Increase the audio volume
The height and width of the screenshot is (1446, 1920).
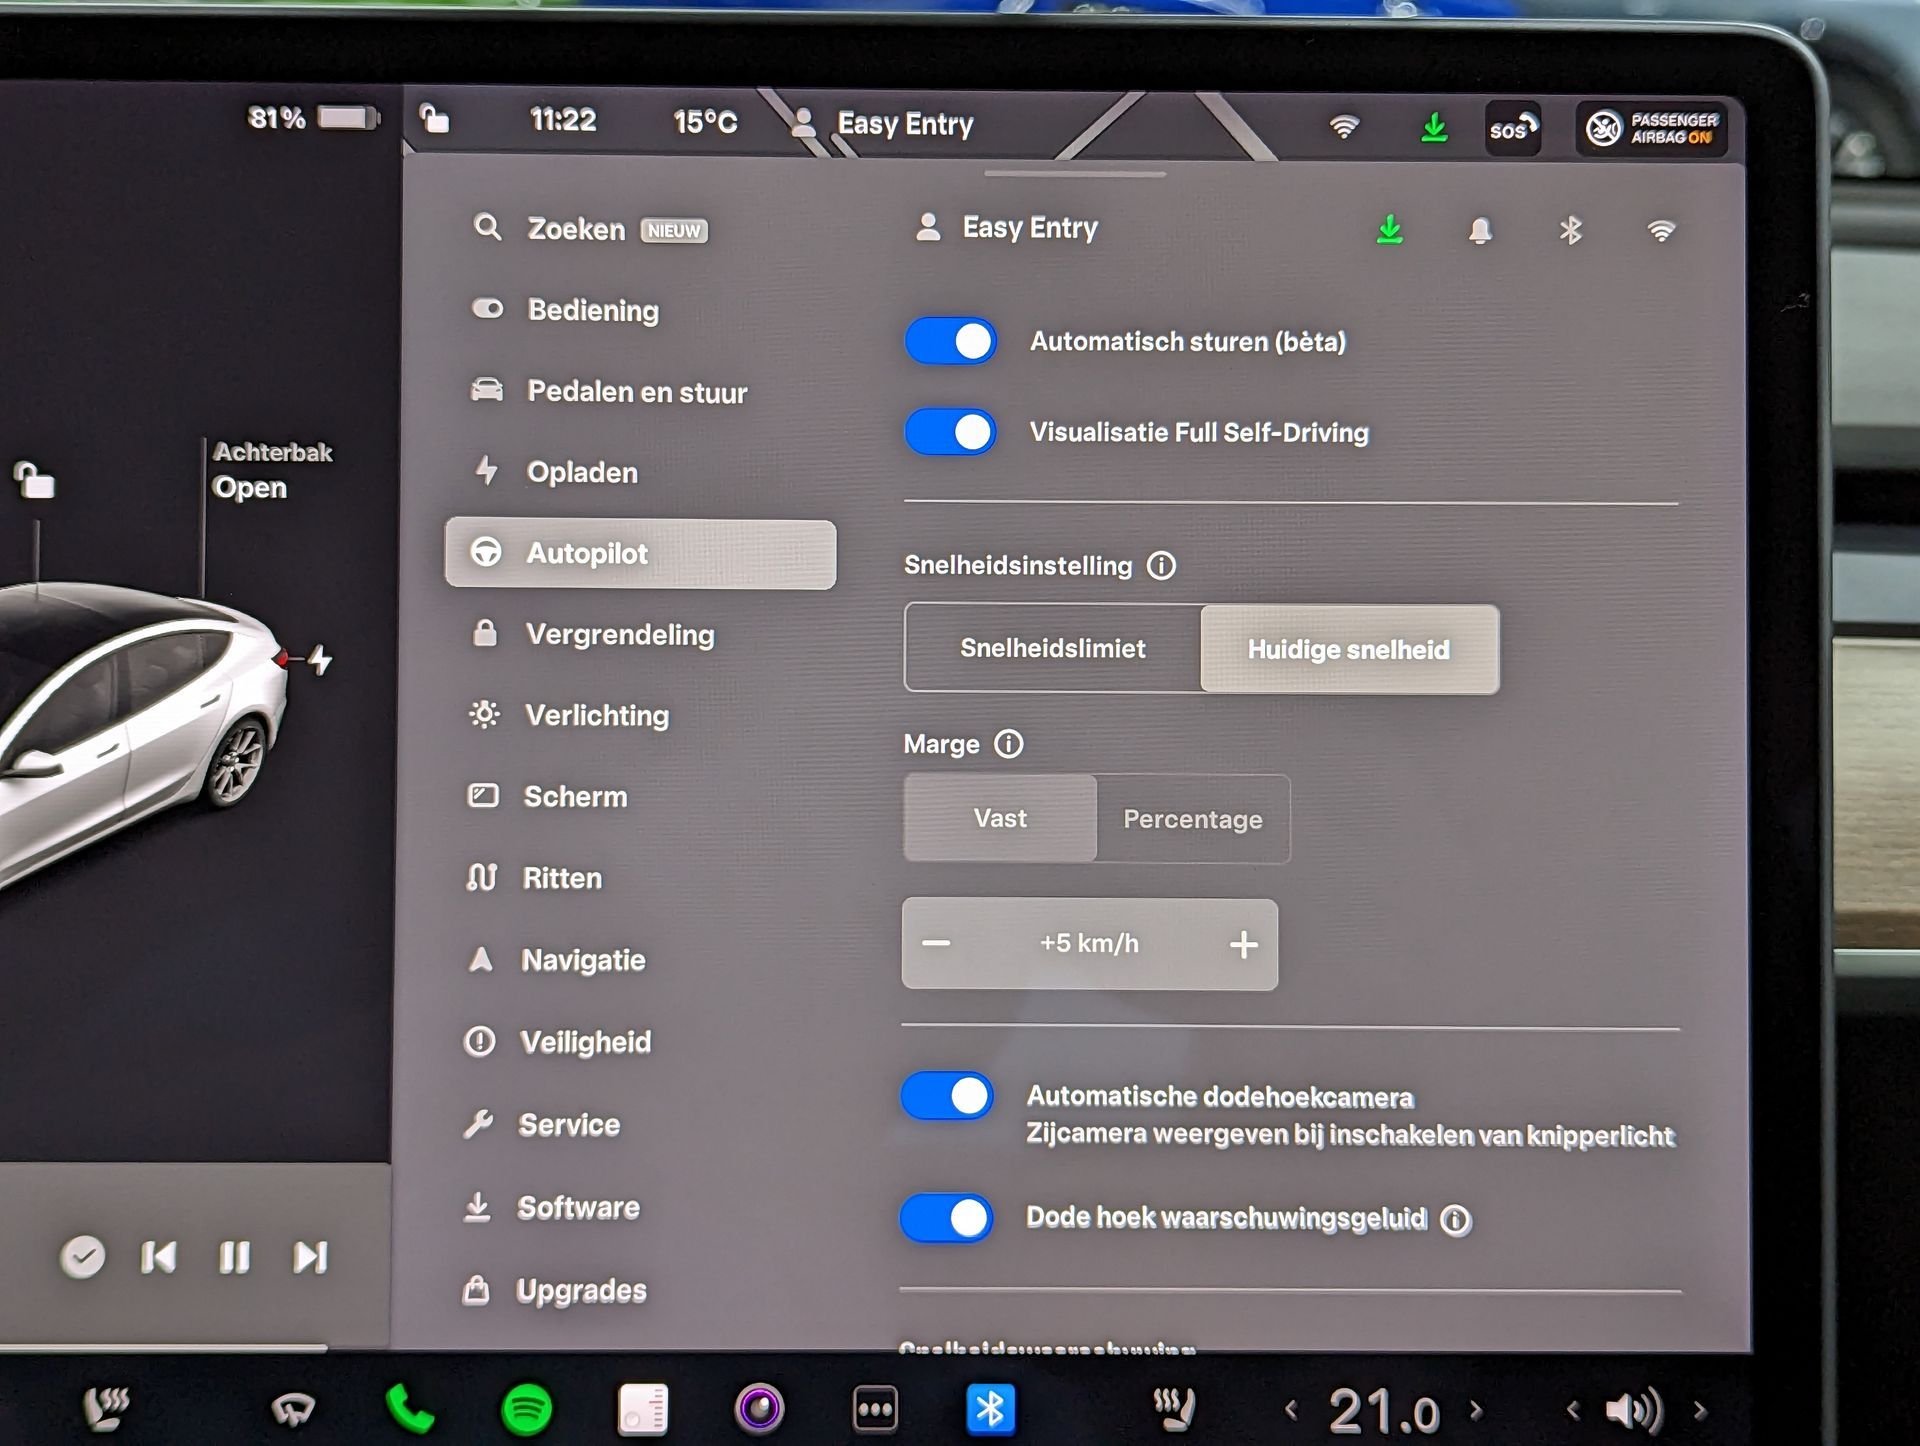click(1700, 1411)
